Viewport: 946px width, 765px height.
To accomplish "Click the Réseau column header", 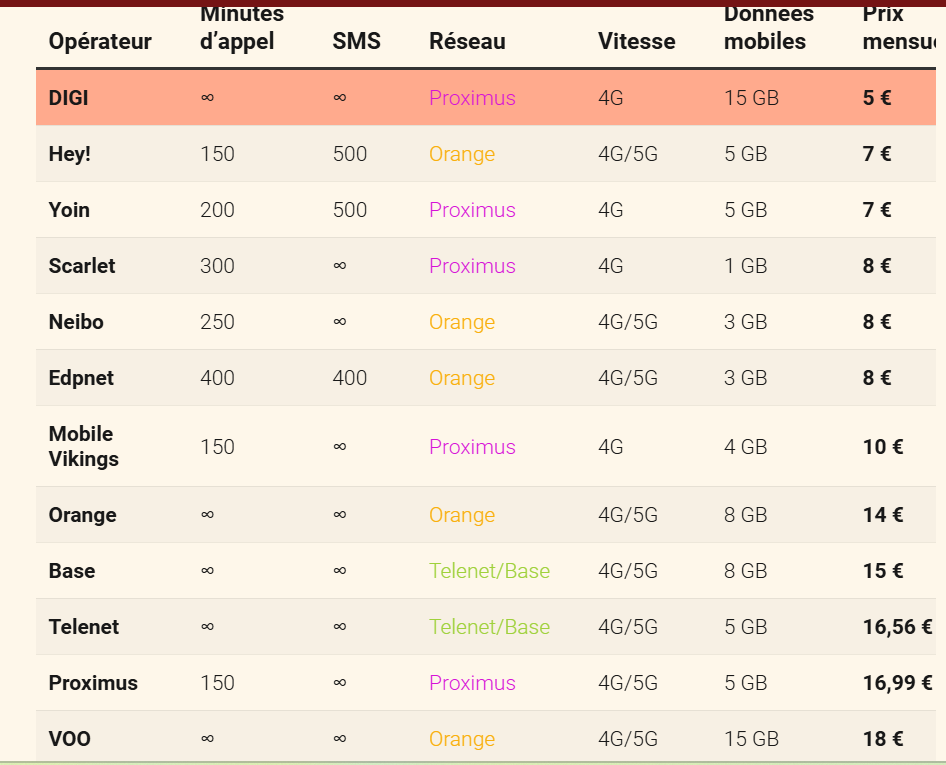I will coord(467,41).
